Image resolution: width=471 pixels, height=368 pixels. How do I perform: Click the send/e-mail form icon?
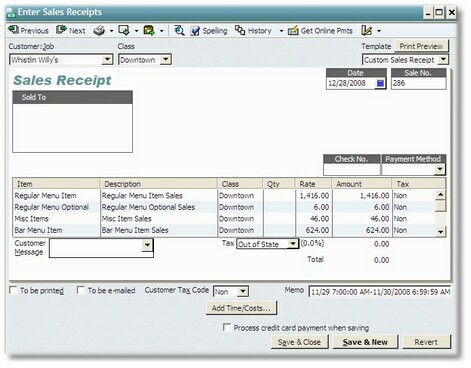point(124,31)
